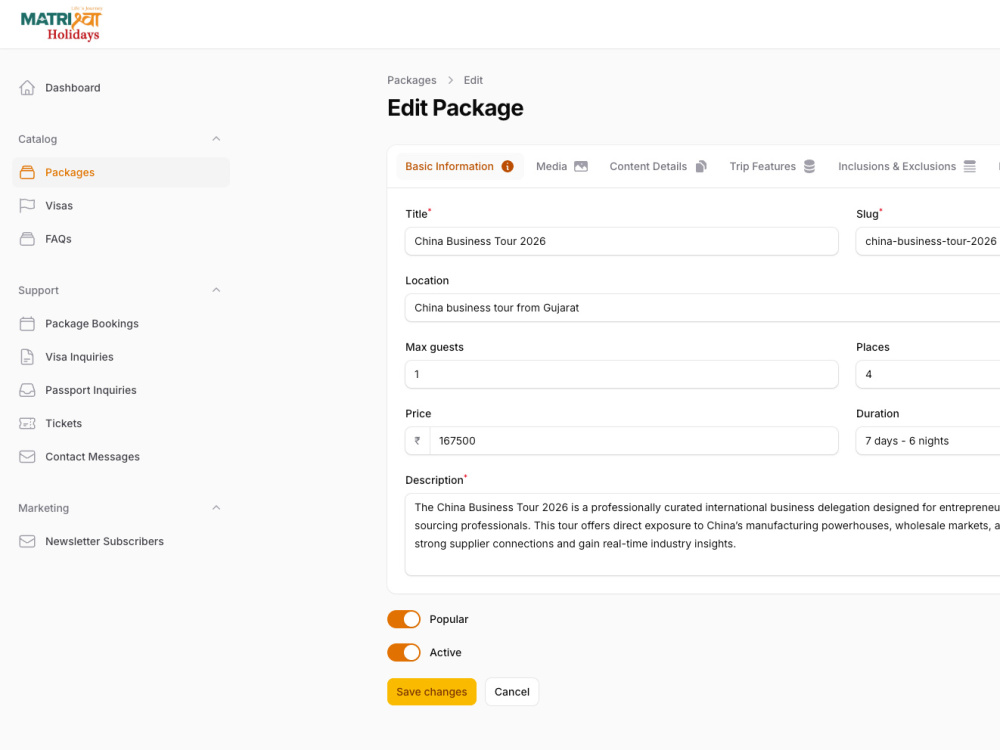Click the Location input field
The image size is (1000, 750).
703,307
